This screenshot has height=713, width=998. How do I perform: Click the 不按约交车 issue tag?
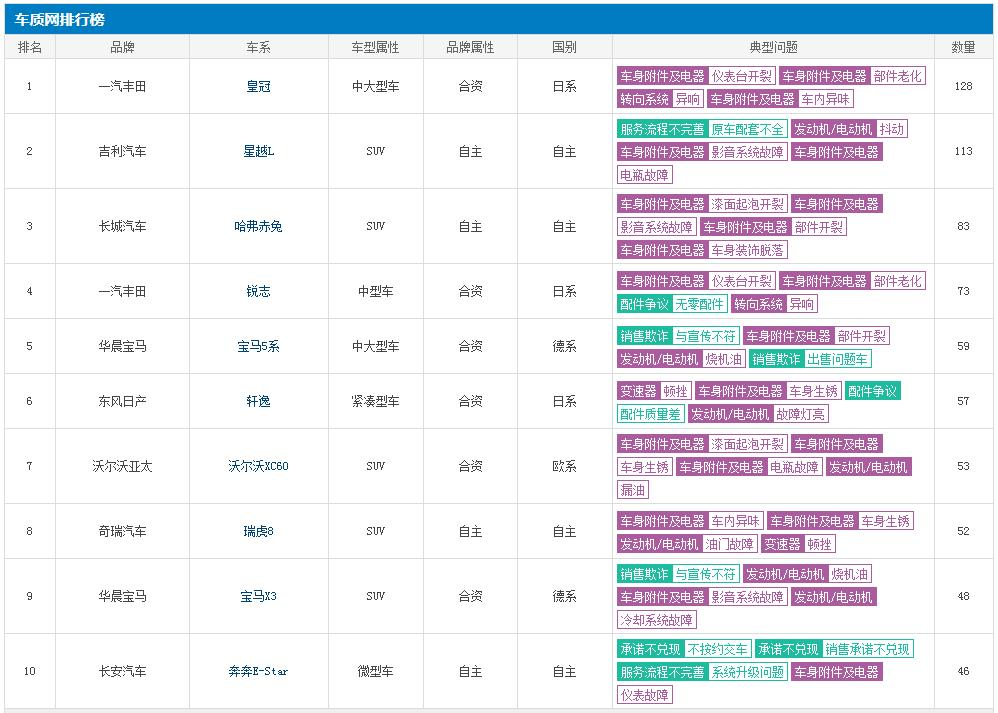click(x=717, y=649)
